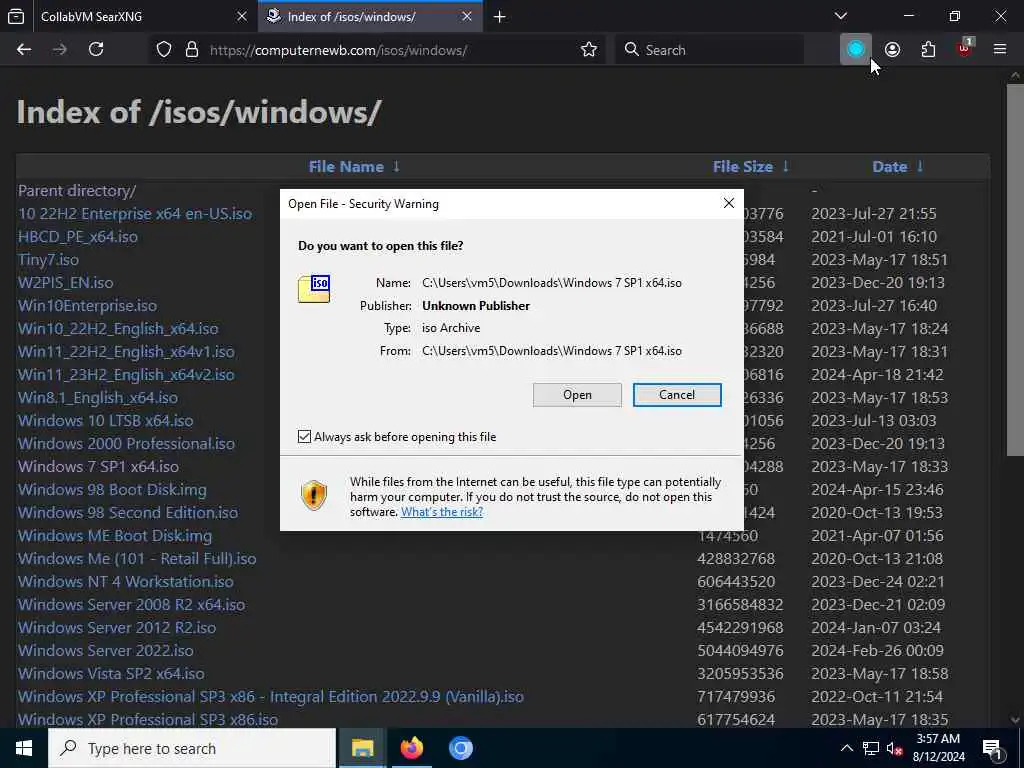Image resolution: width=1024 pixels, height=768 pixels.
Task: Open Windows NT 4 Workstation.iso link
Action: click(x=125, y=581)
